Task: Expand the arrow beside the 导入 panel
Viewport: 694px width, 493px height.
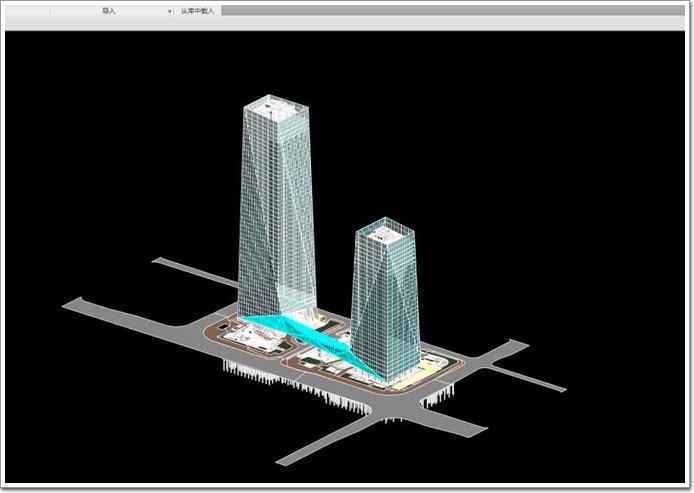Action: (170, 10)
